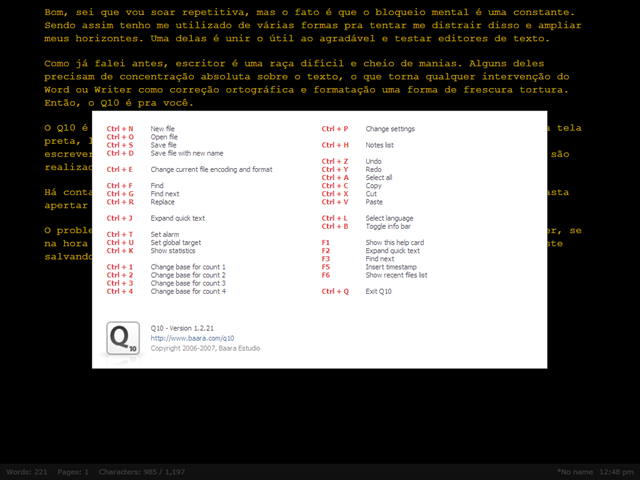Open the http://www.baara.com/q10 link
The height and width of the screenshot is (480, 640).
pos(192,338)
